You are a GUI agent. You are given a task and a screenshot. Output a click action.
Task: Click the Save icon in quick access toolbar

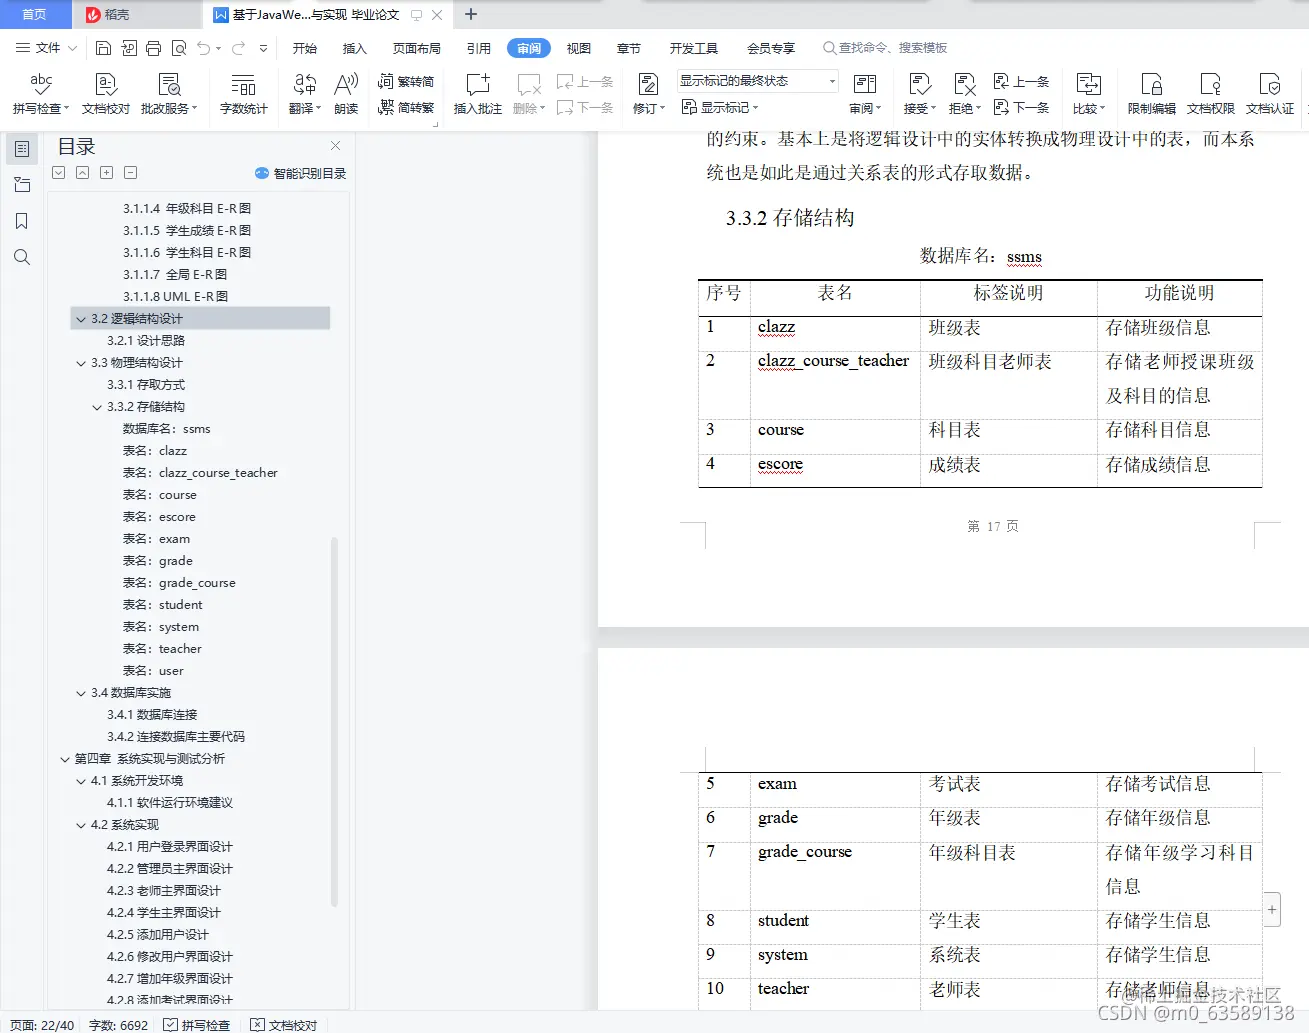(x=104, y=48)
